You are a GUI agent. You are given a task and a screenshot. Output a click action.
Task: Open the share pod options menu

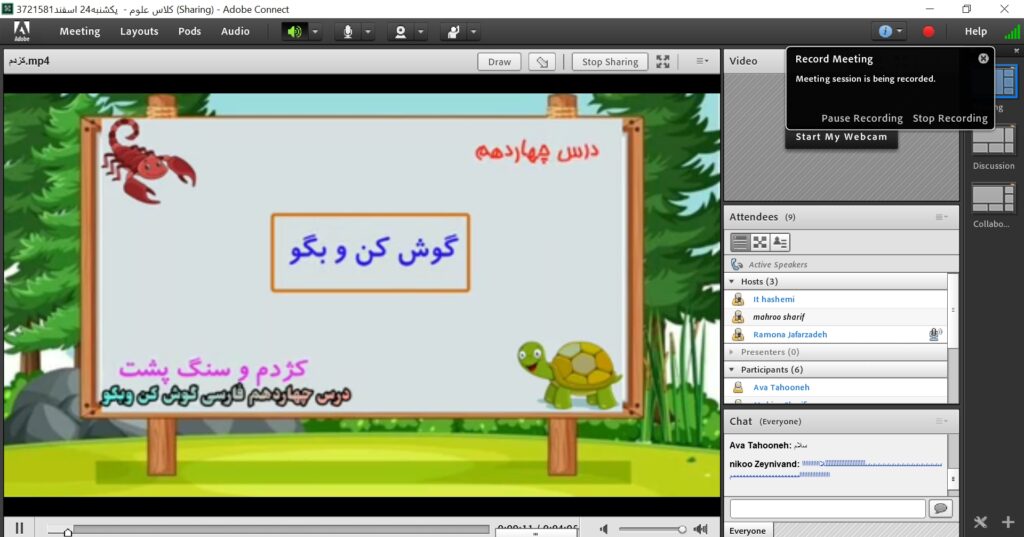click(701, 61)
